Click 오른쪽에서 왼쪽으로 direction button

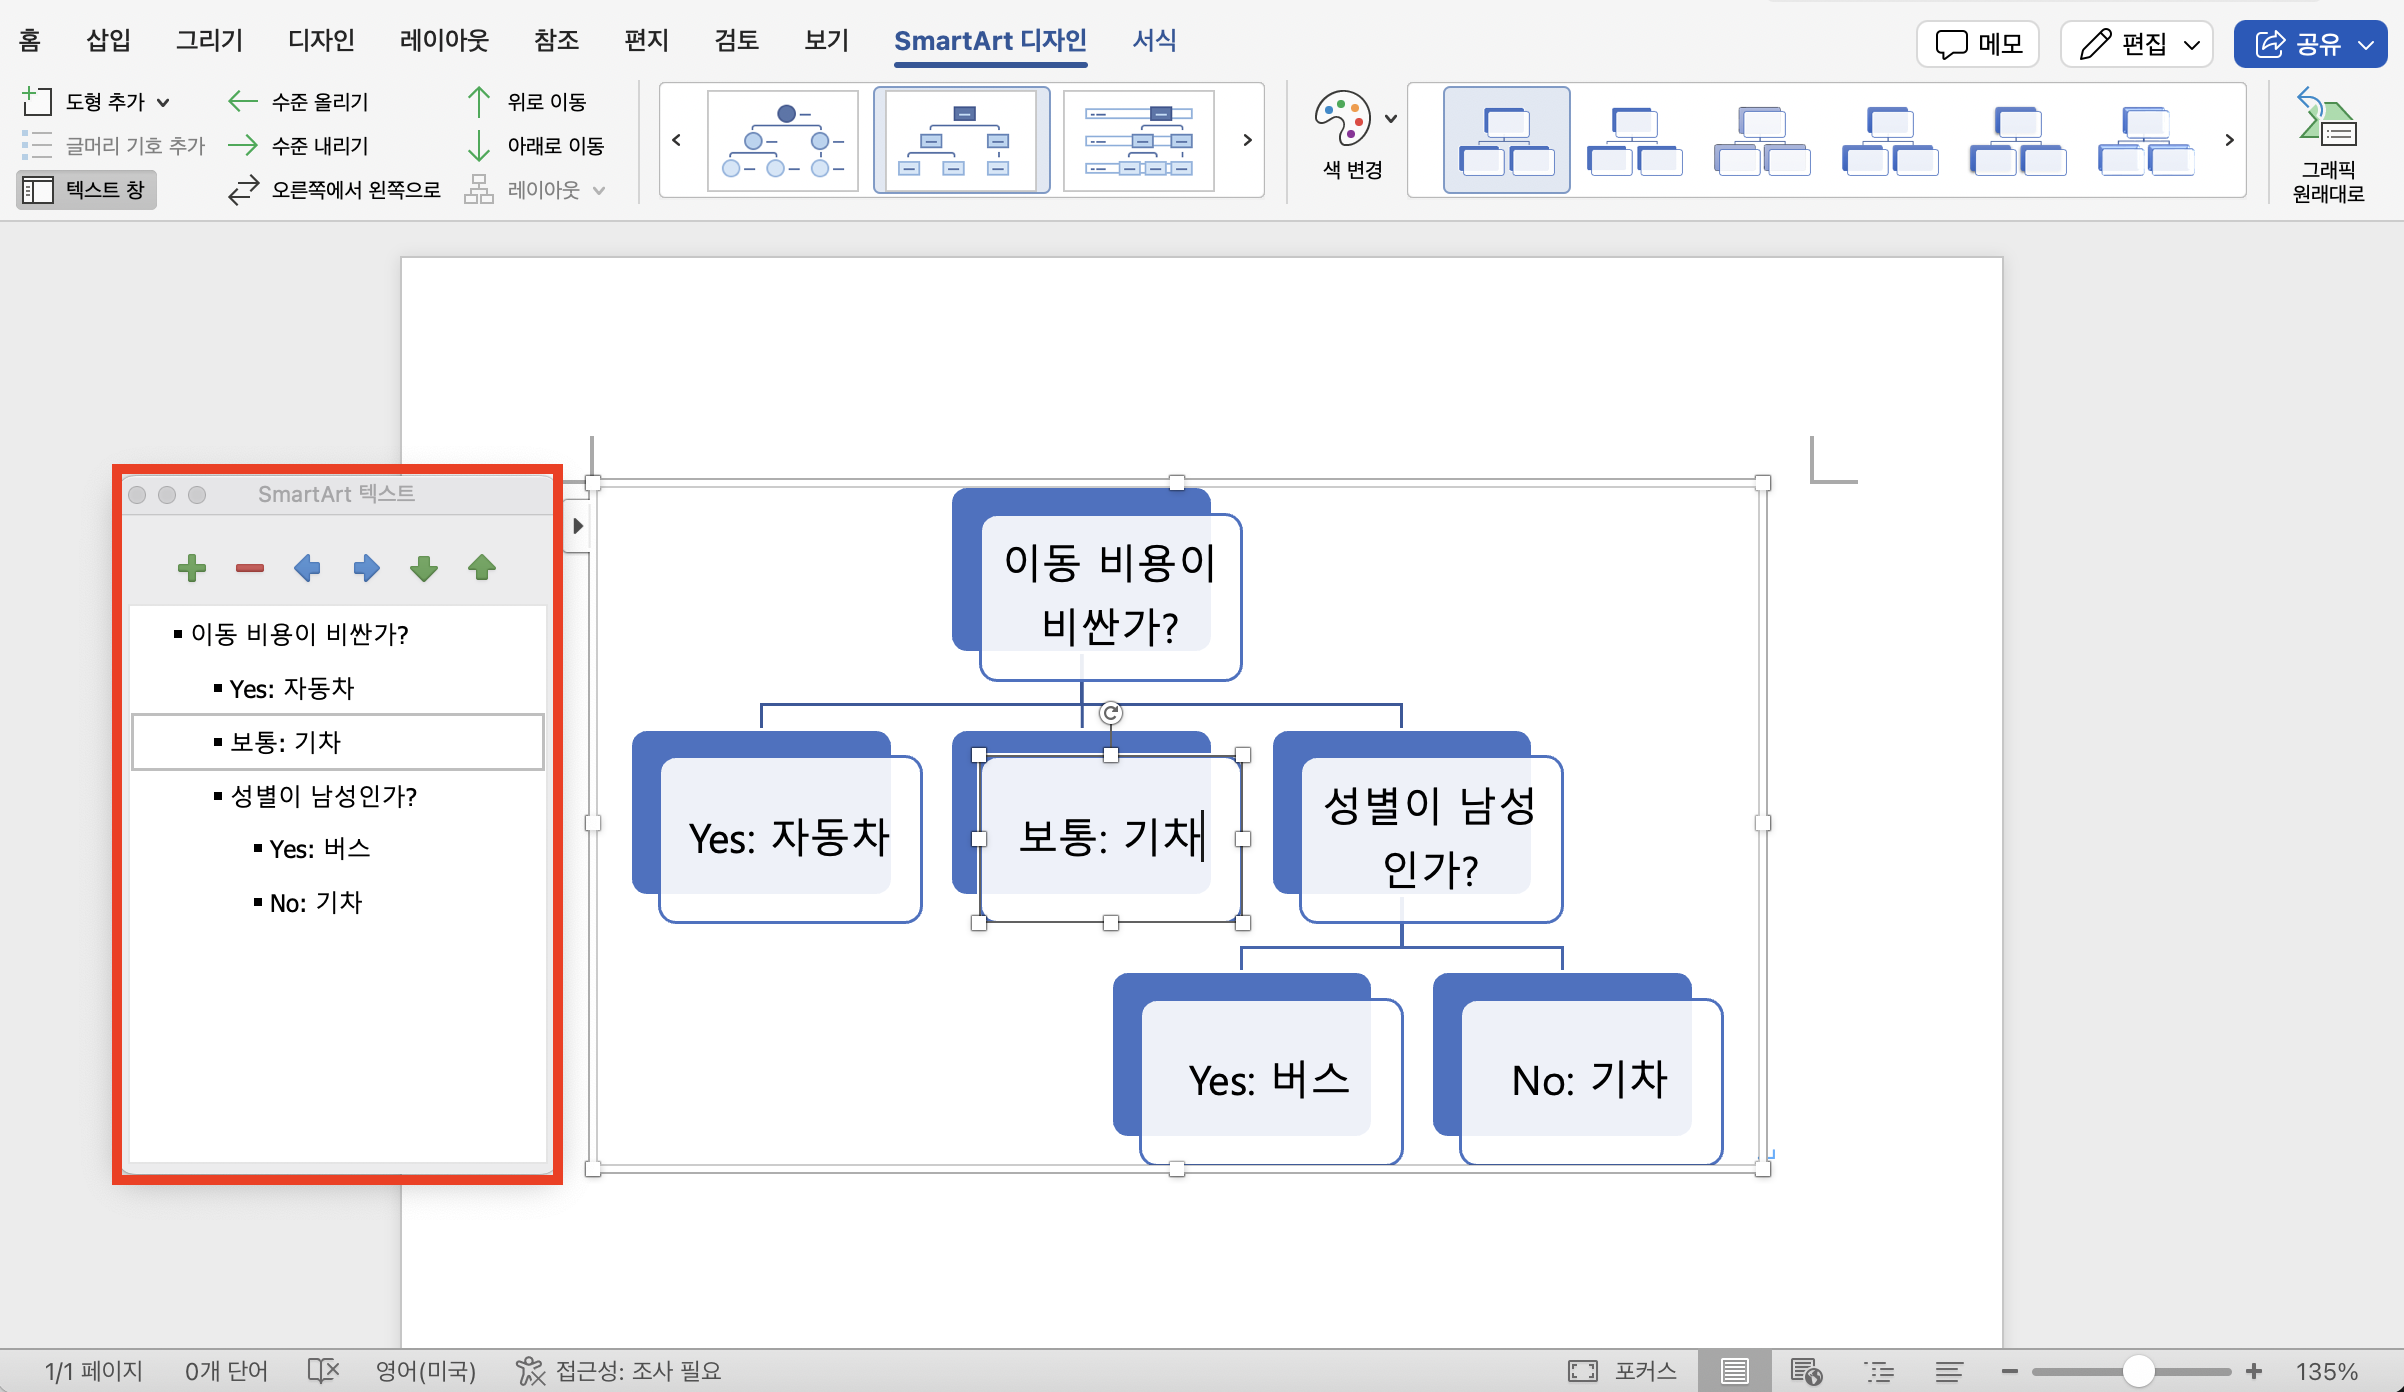click(334, 189)
